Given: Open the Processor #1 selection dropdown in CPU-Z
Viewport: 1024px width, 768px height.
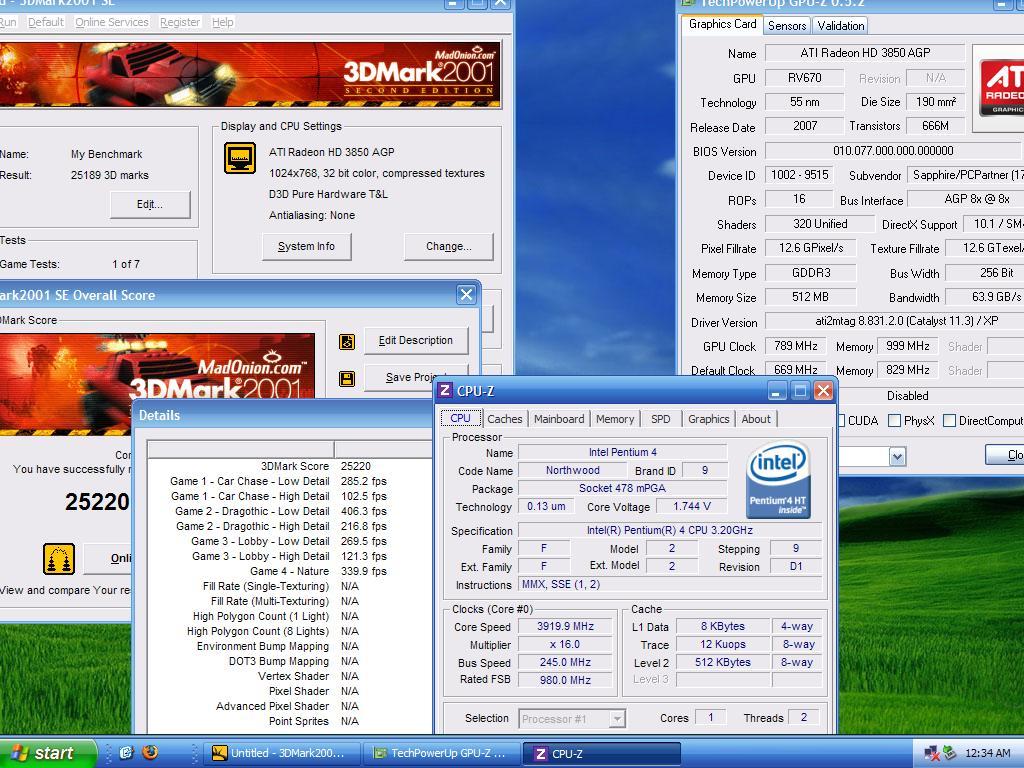Looking at the screenshot, I should click(x=616, y=719).
